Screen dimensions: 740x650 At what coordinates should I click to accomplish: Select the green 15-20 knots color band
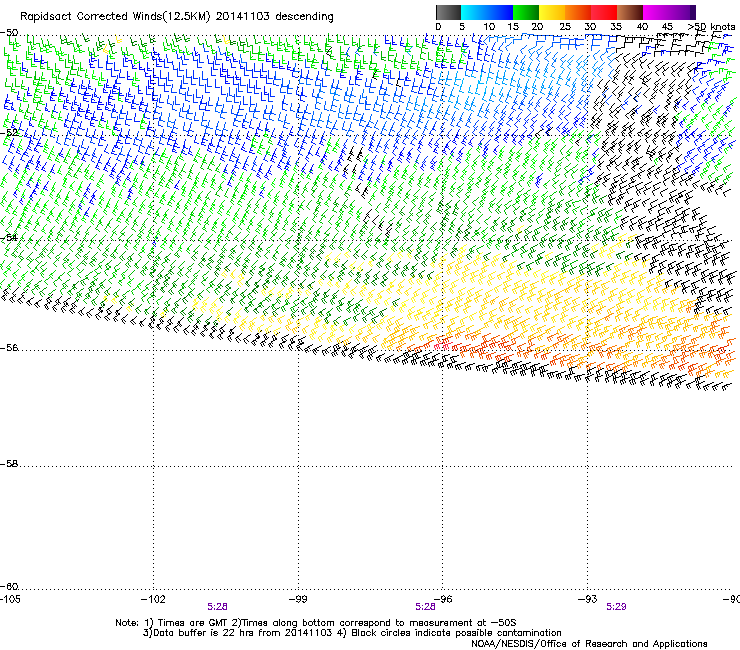tap(526, 12)
